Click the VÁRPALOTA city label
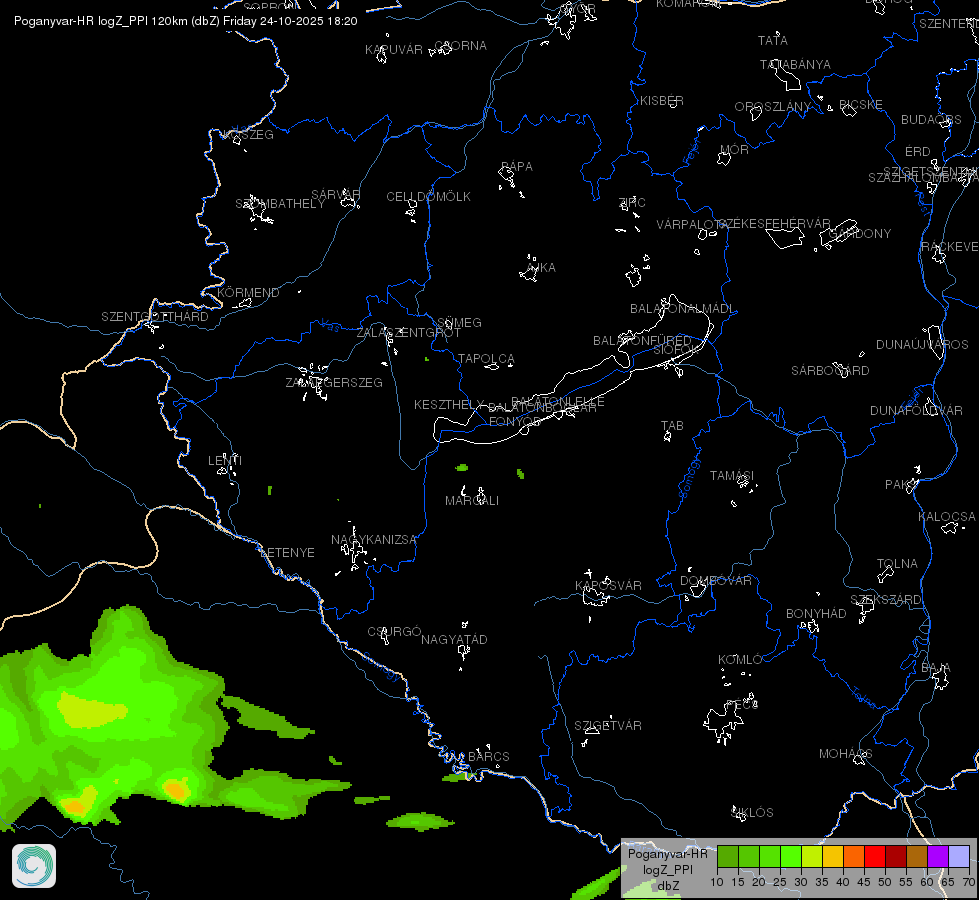 coord(691,224)
